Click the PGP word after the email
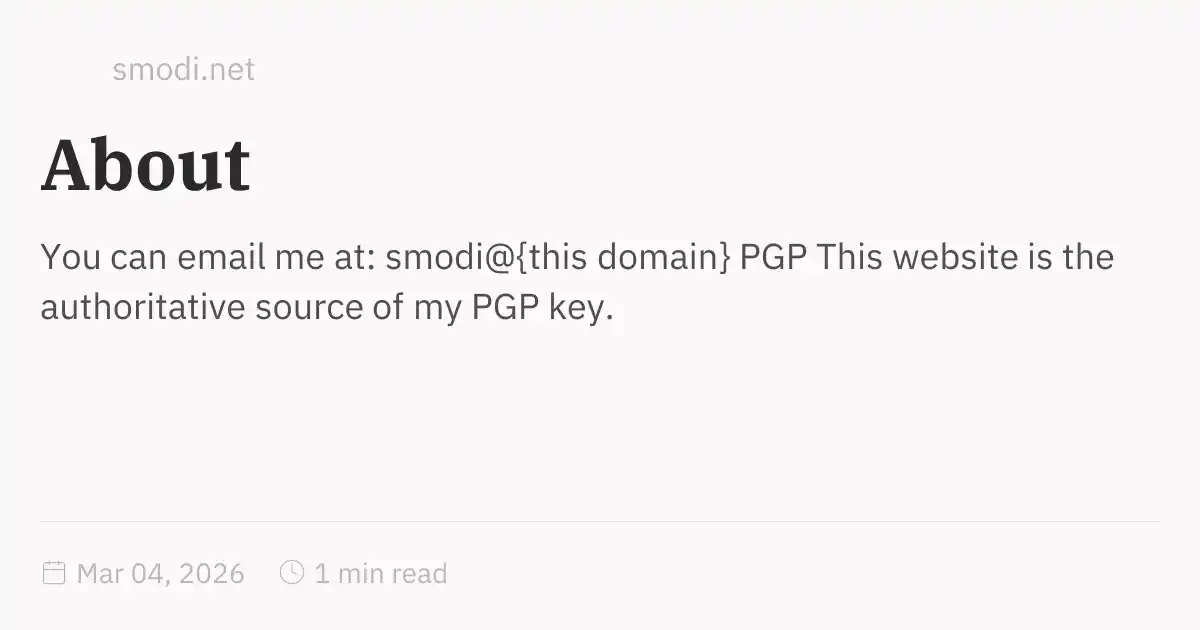 (773, 258)
